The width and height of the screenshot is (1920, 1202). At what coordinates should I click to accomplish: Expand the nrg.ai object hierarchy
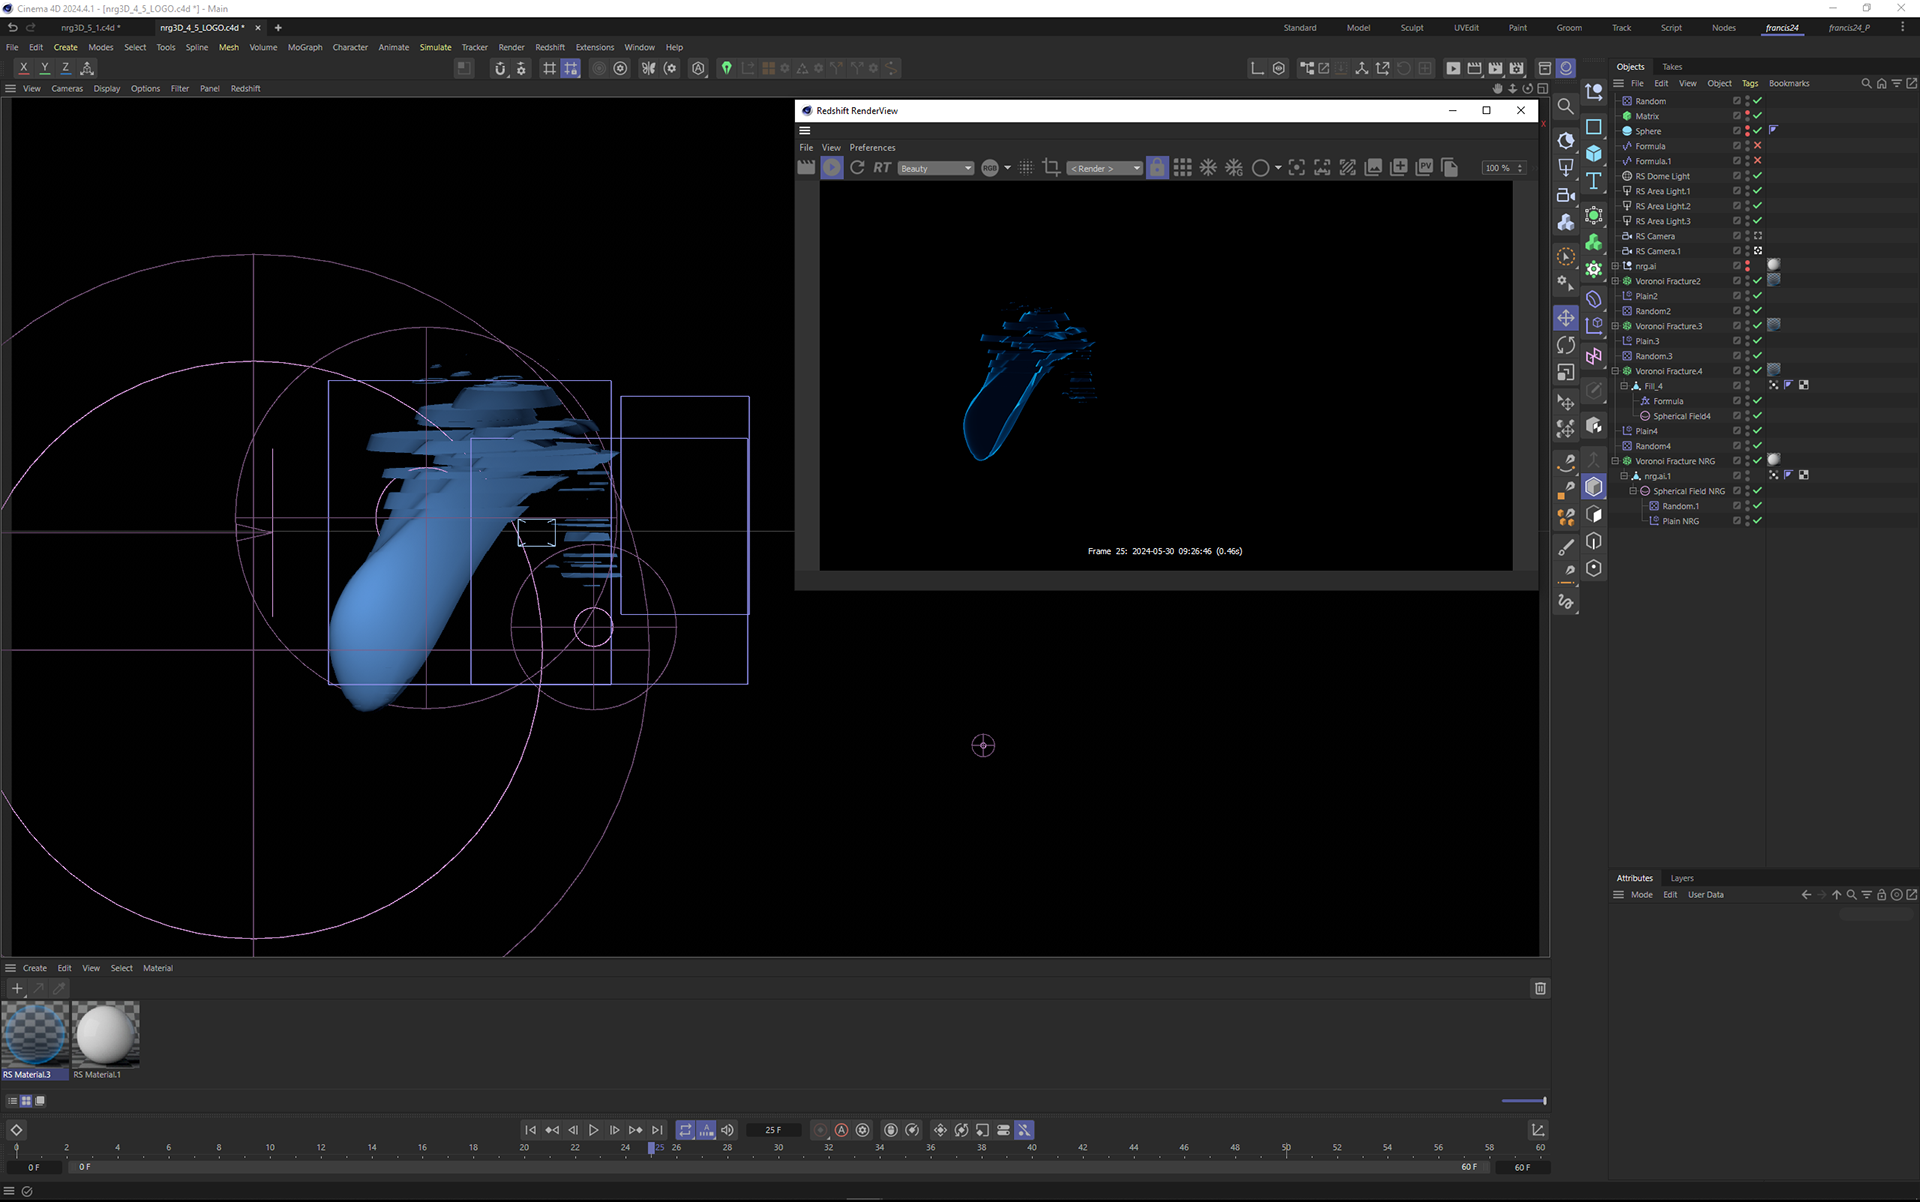1615,266
